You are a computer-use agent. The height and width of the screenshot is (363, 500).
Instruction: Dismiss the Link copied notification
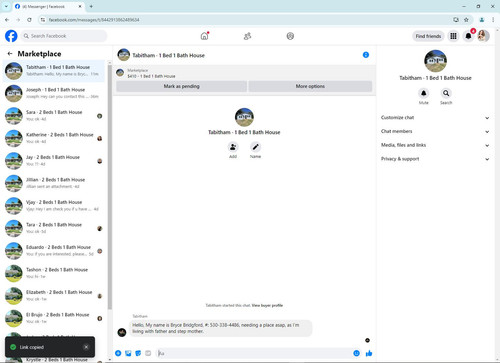click(86, 347)
